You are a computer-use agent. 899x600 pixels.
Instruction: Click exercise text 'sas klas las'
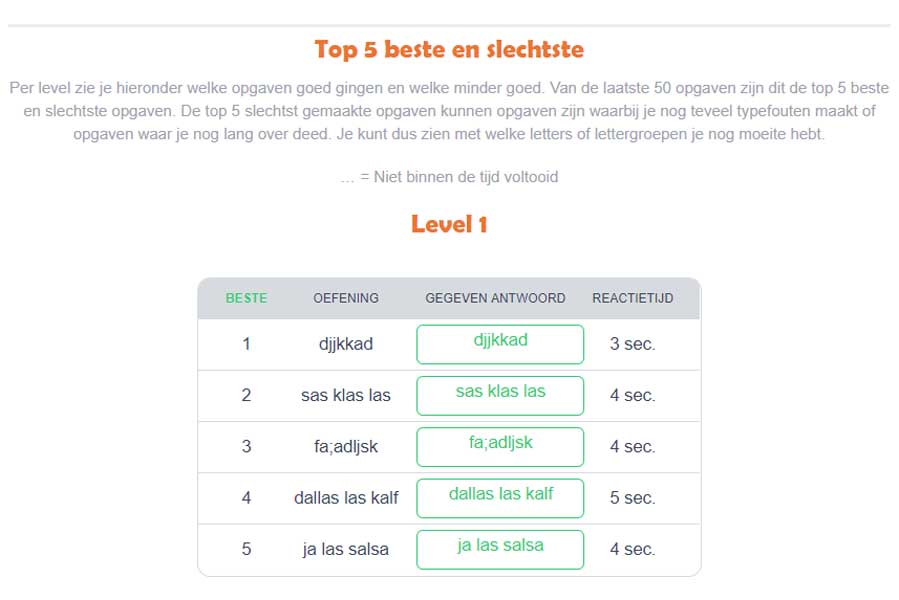point(346,395)
